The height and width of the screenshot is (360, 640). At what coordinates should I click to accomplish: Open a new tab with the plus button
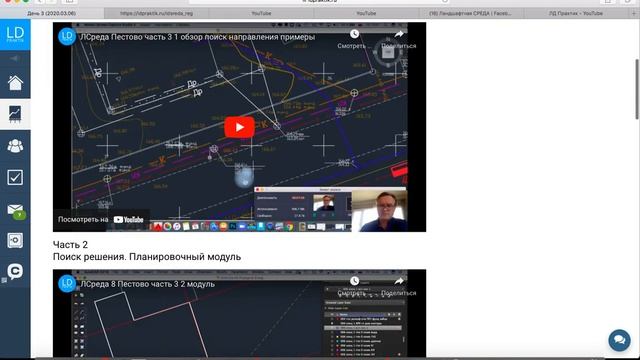click(x=634, y=13)
